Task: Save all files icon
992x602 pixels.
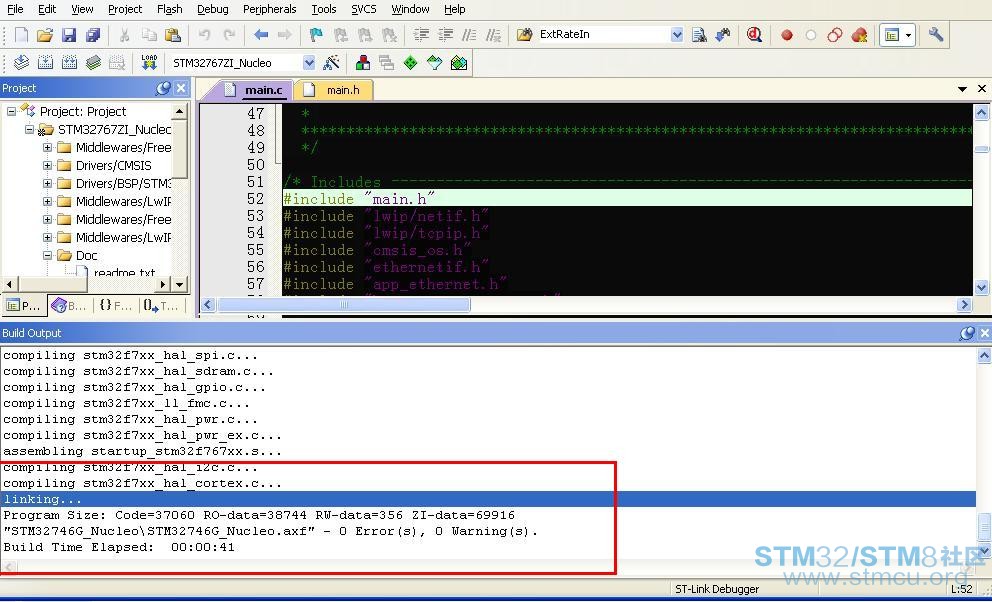Action: point(93,35)
